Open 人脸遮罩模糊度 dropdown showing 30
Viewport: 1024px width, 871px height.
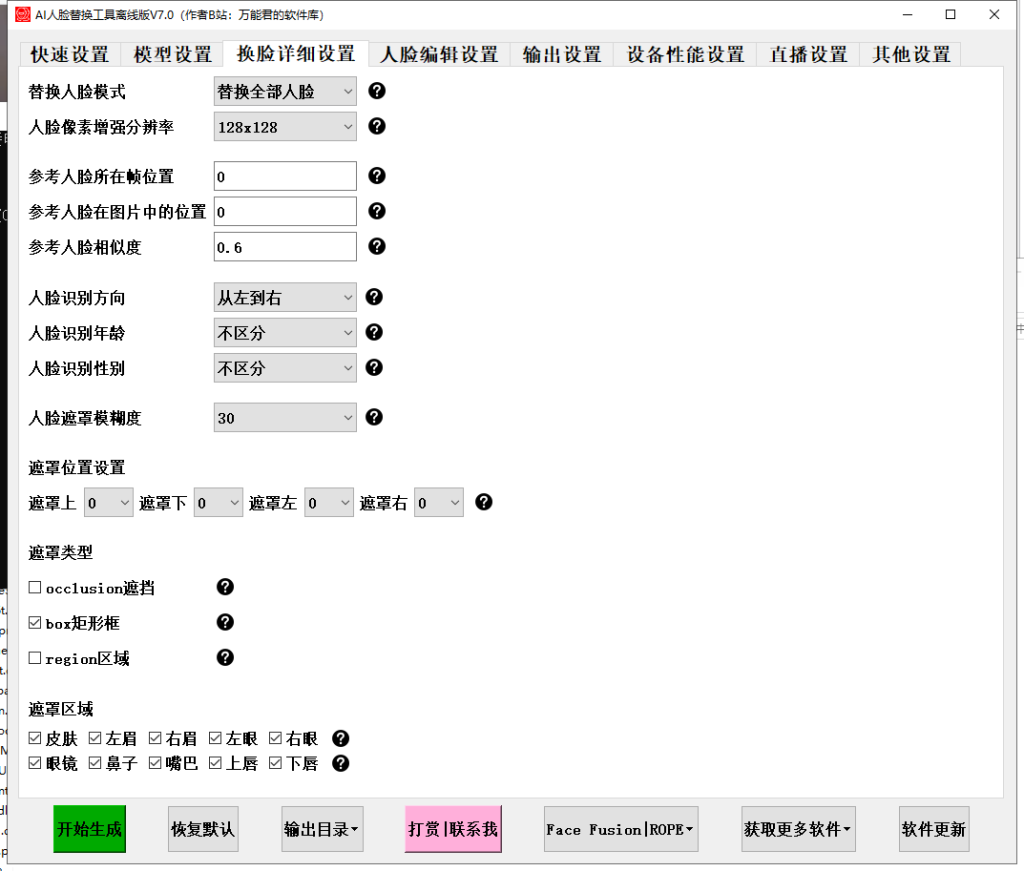coord(285,418)
